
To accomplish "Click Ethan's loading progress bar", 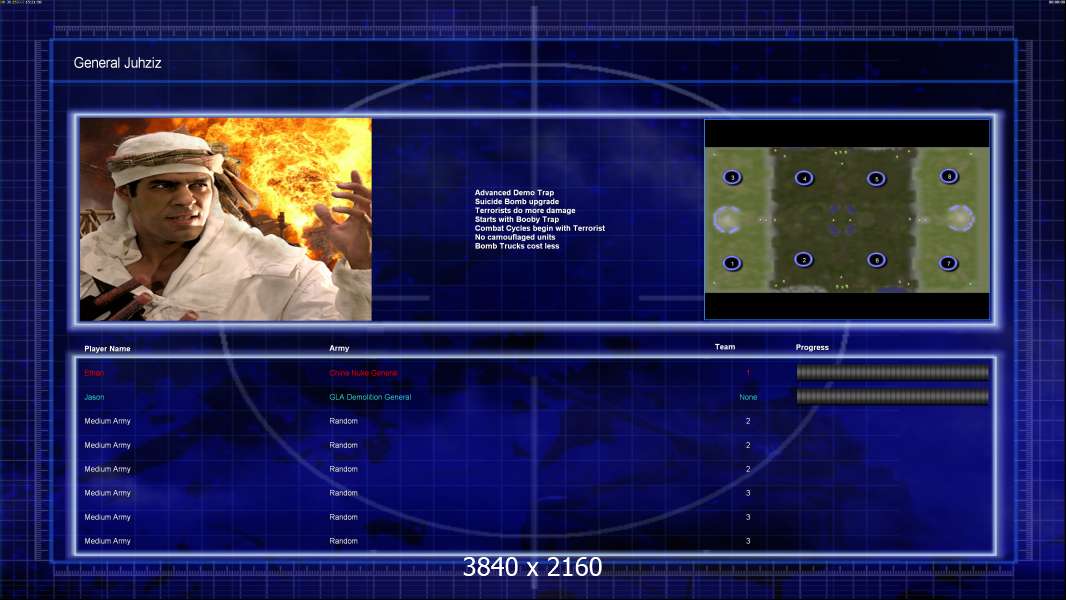I will tap(893, 372).
